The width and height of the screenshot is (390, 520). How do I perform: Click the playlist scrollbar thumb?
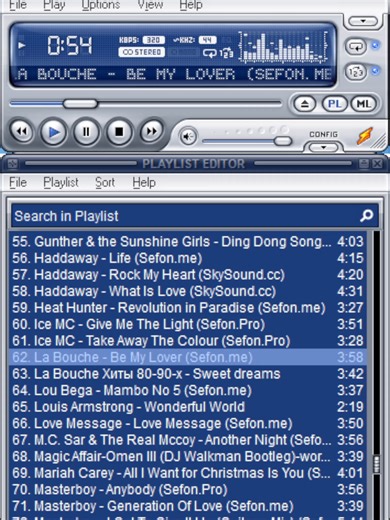point(377,464)
